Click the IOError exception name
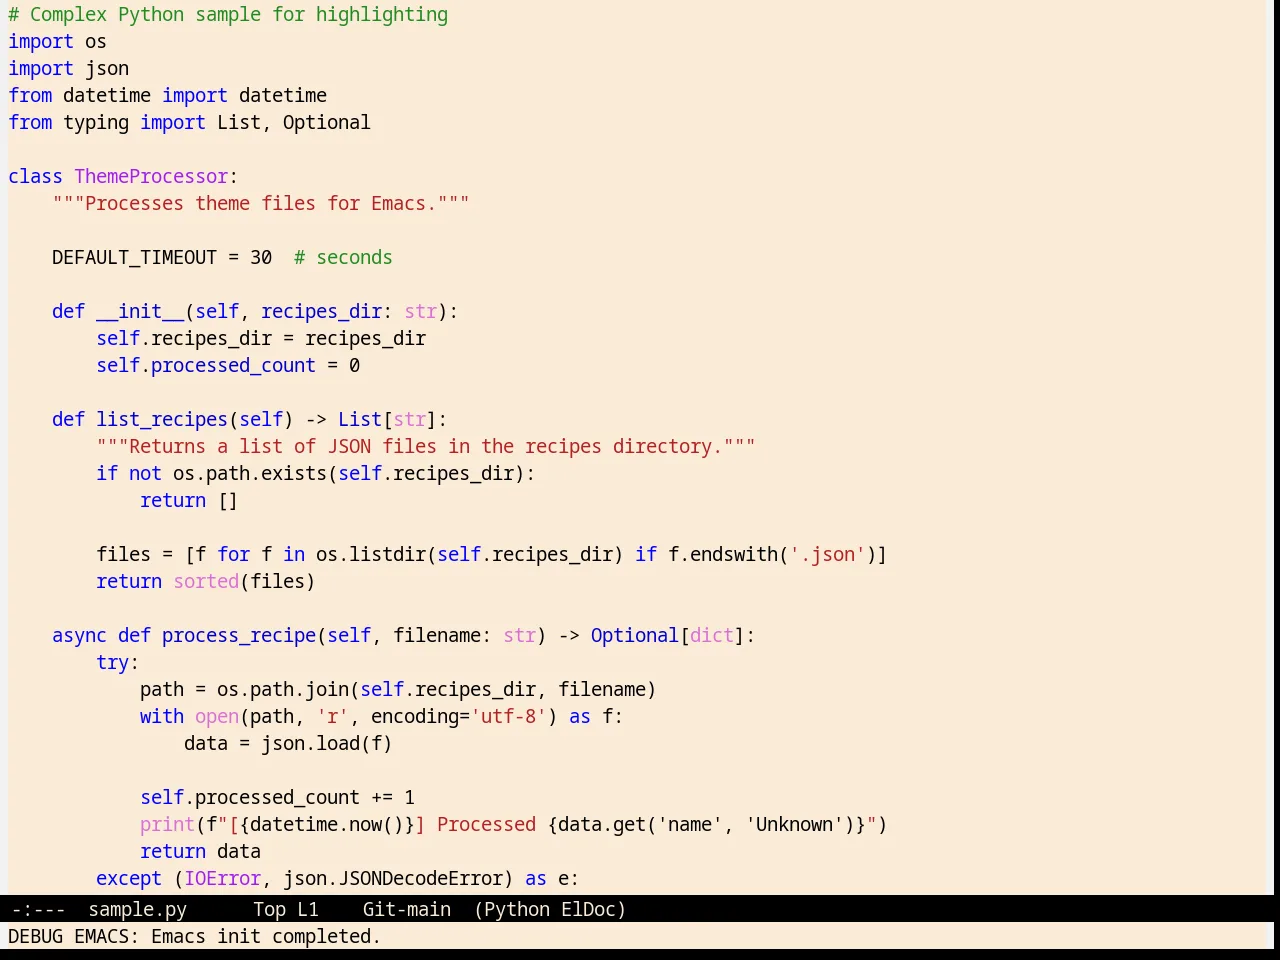The height and width of the screenshot is (960, 1280). tap(222, 878)
